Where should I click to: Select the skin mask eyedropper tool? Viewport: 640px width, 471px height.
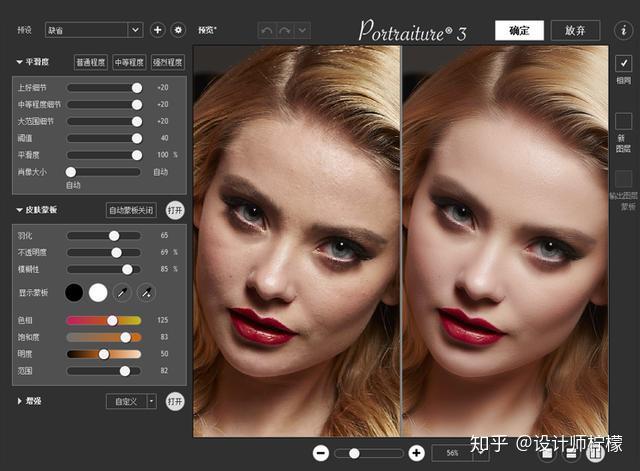123,293
